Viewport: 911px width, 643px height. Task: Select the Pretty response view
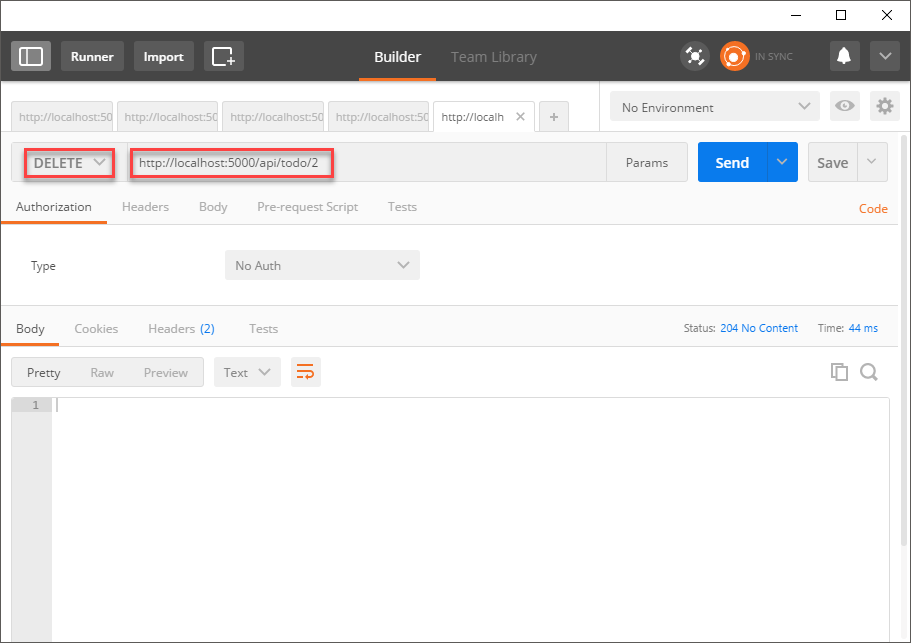coord(44,372)
